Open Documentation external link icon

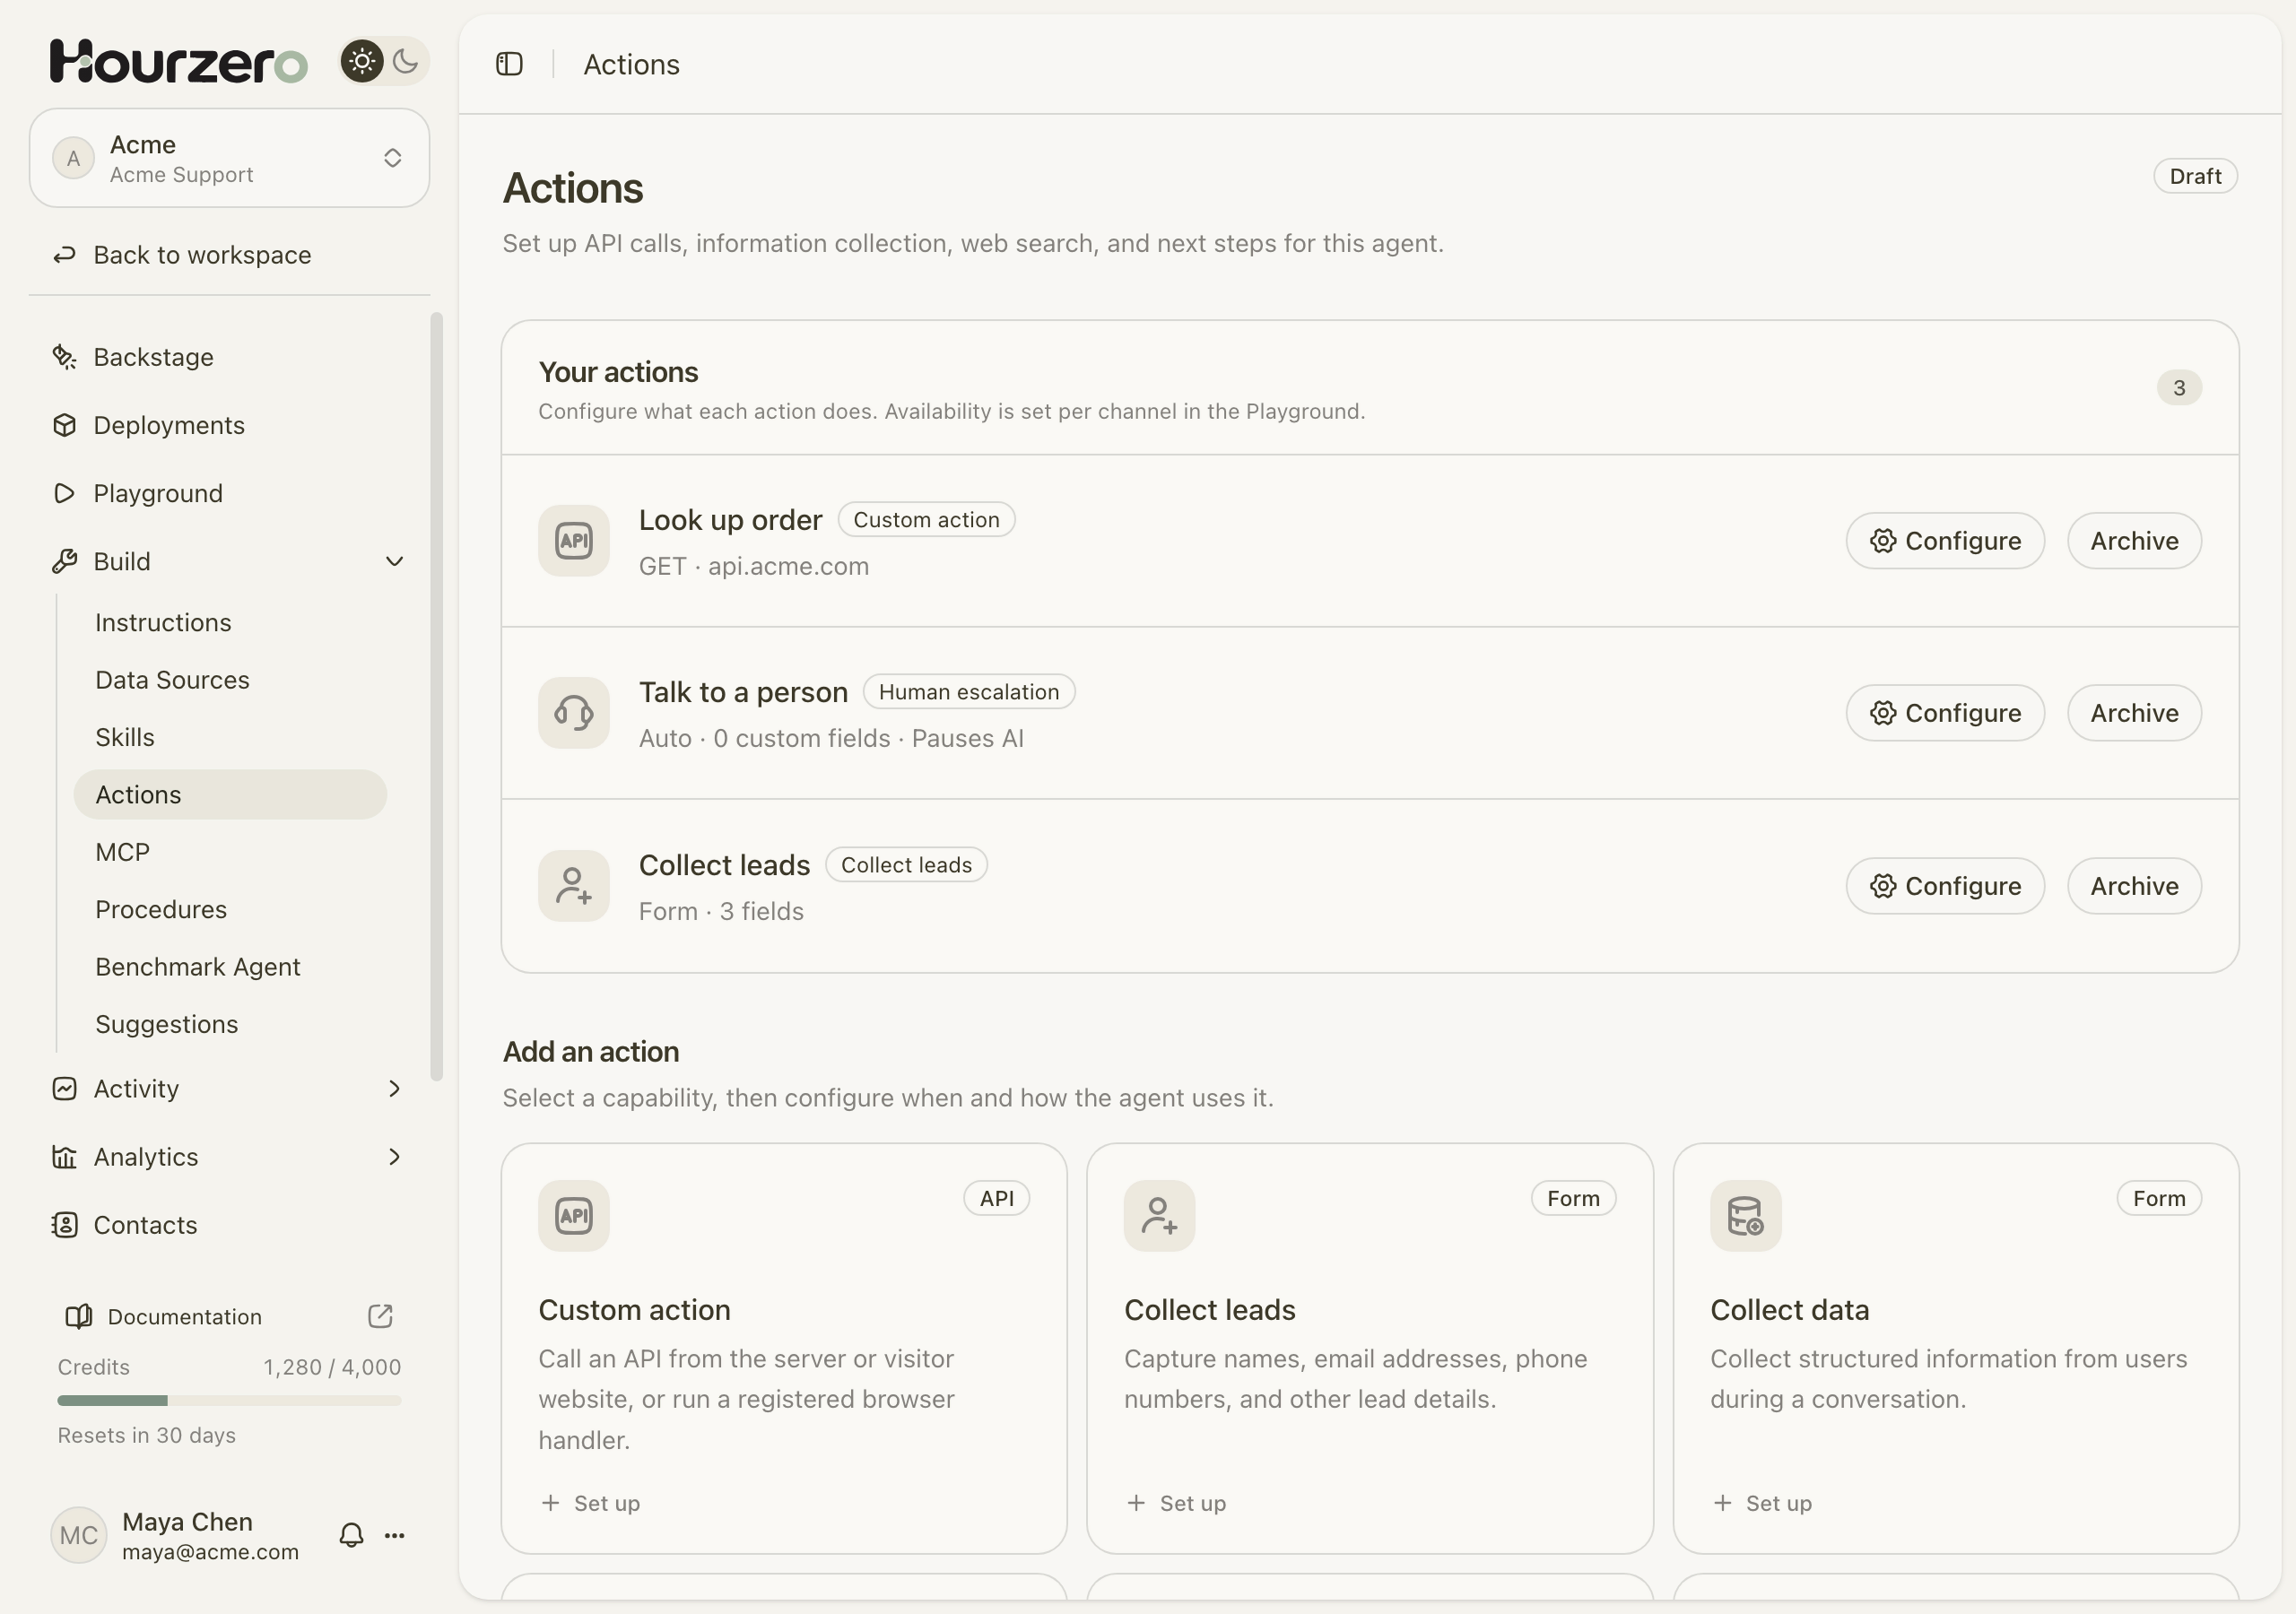(380, 1316)
